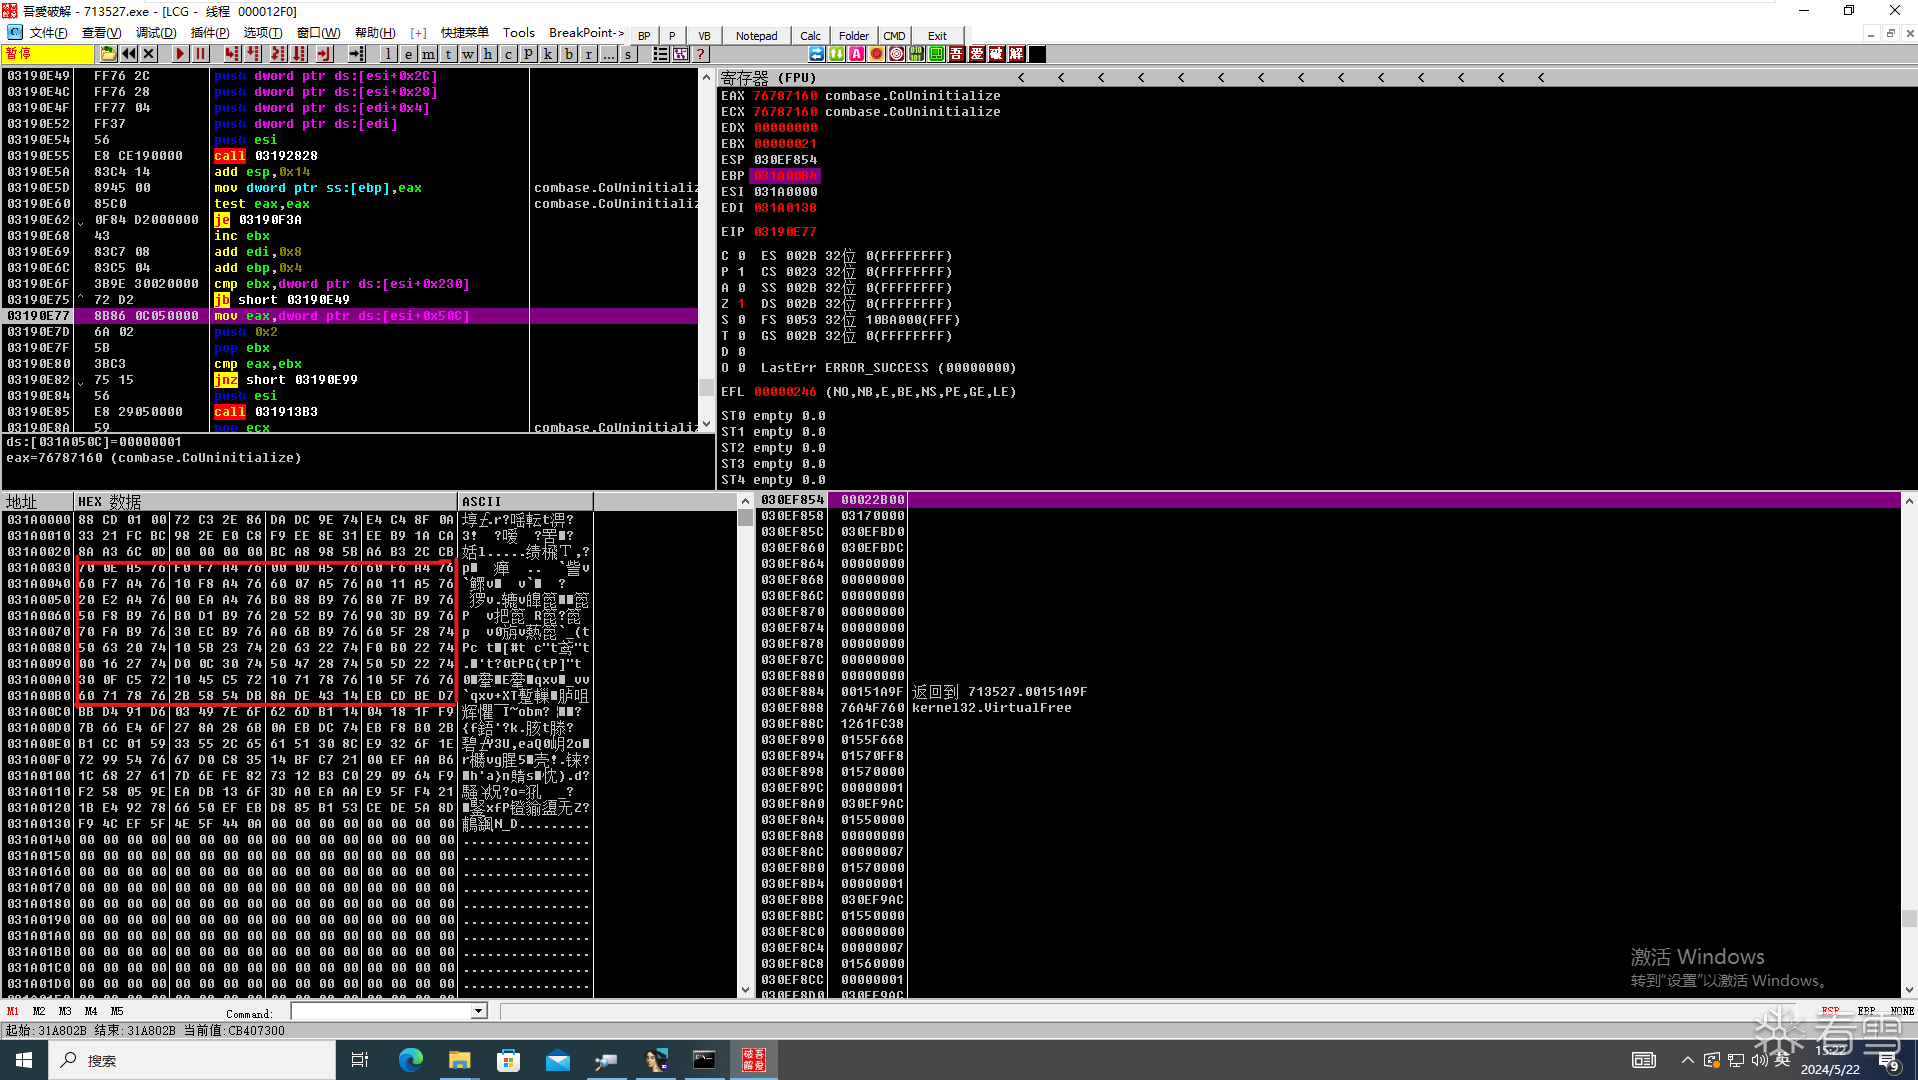
Task: Click the BP shortcut button
Action: click(x=644, y=36)
